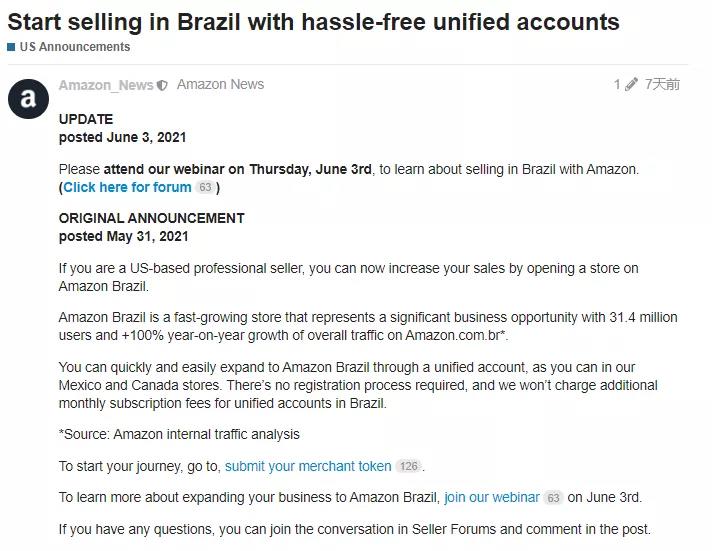Click the 63 badge after webinar link
The height and width of the screenshot is (551, 712).
(x=553, y=498)
